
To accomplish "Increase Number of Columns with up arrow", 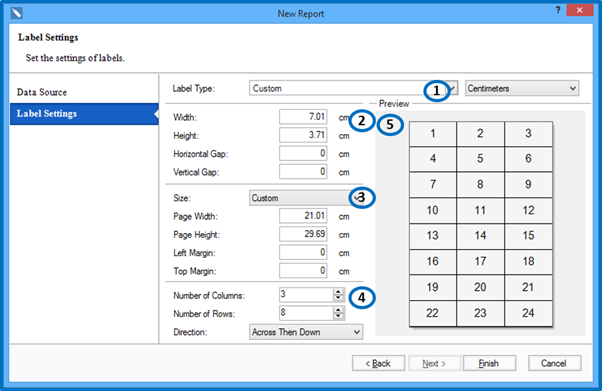I will click(338, 292).
